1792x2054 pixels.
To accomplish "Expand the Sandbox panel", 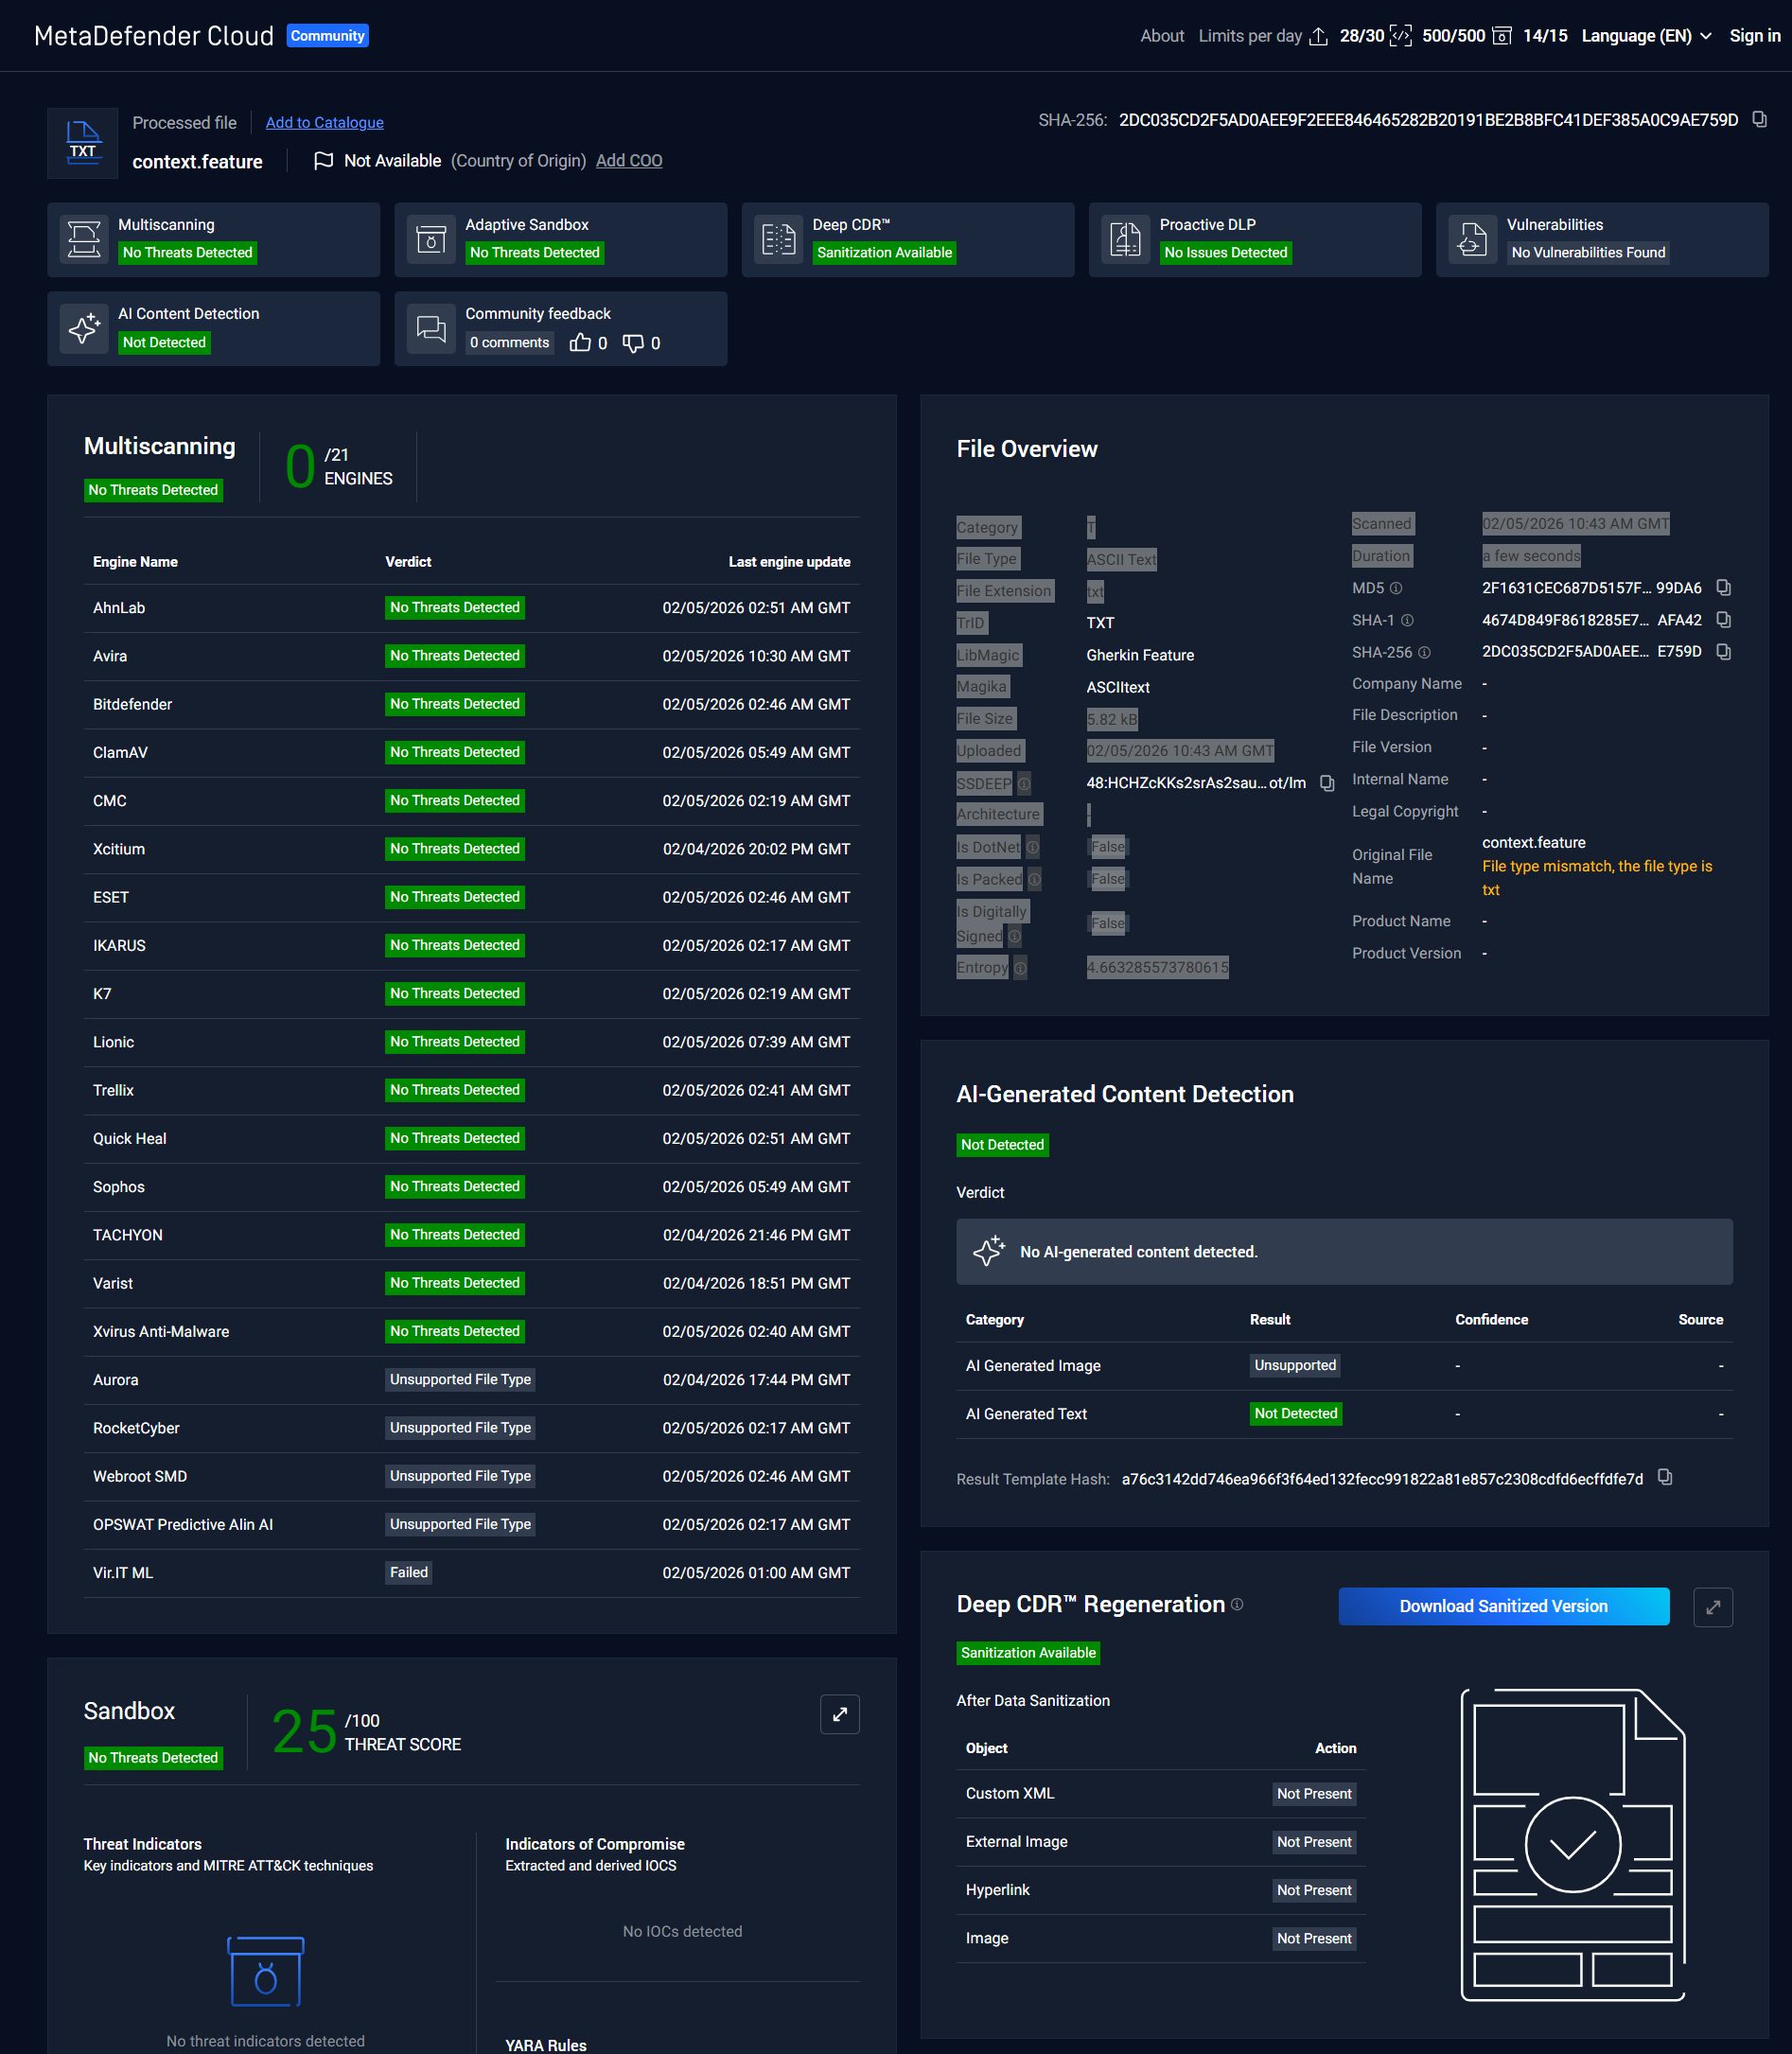I will (x=840, y=1714).
